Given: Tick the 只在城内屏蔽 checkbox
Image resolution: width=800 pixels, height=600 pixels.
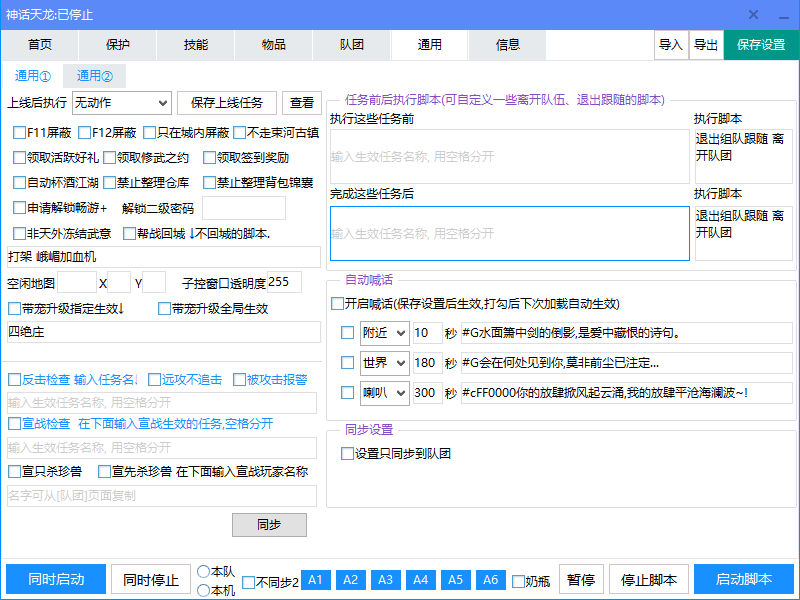Looking at the screenshot, I should 149,133.
